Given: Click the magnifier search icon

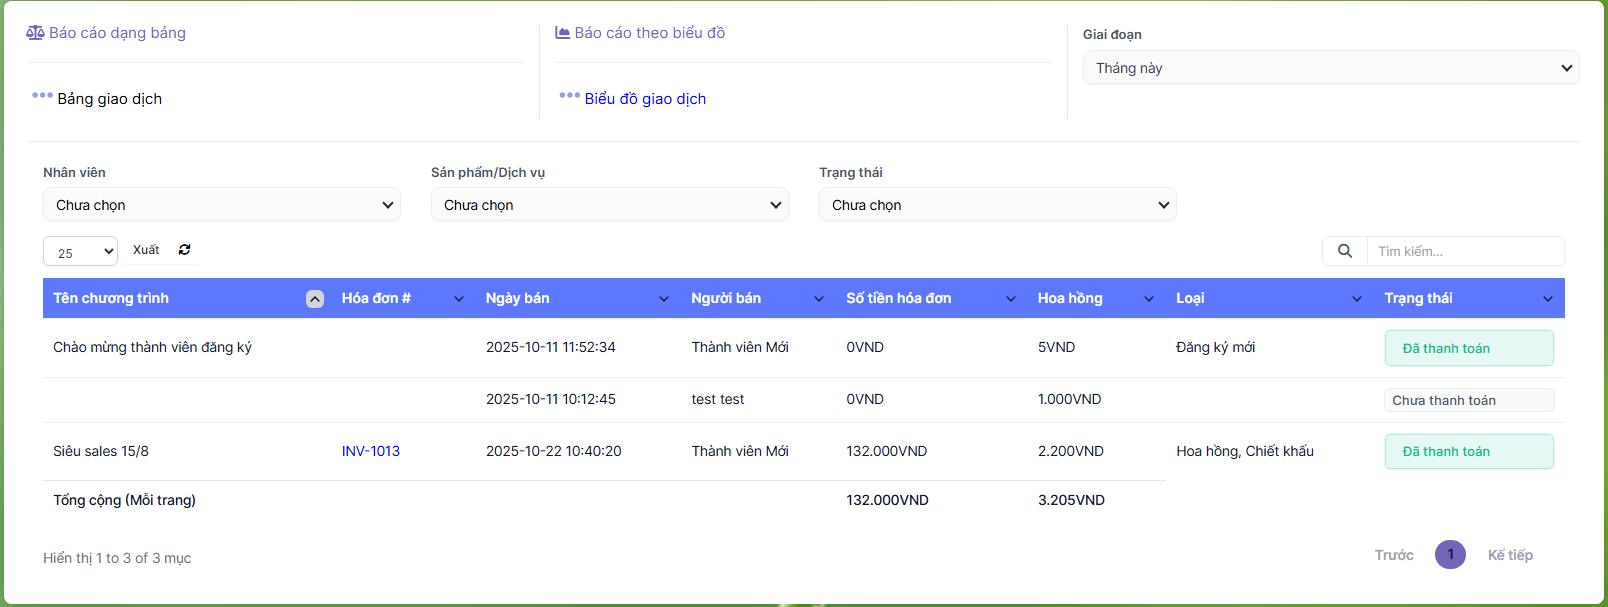Looking at the screenshot, I should pyautogui.click(x=1345, y=251).
